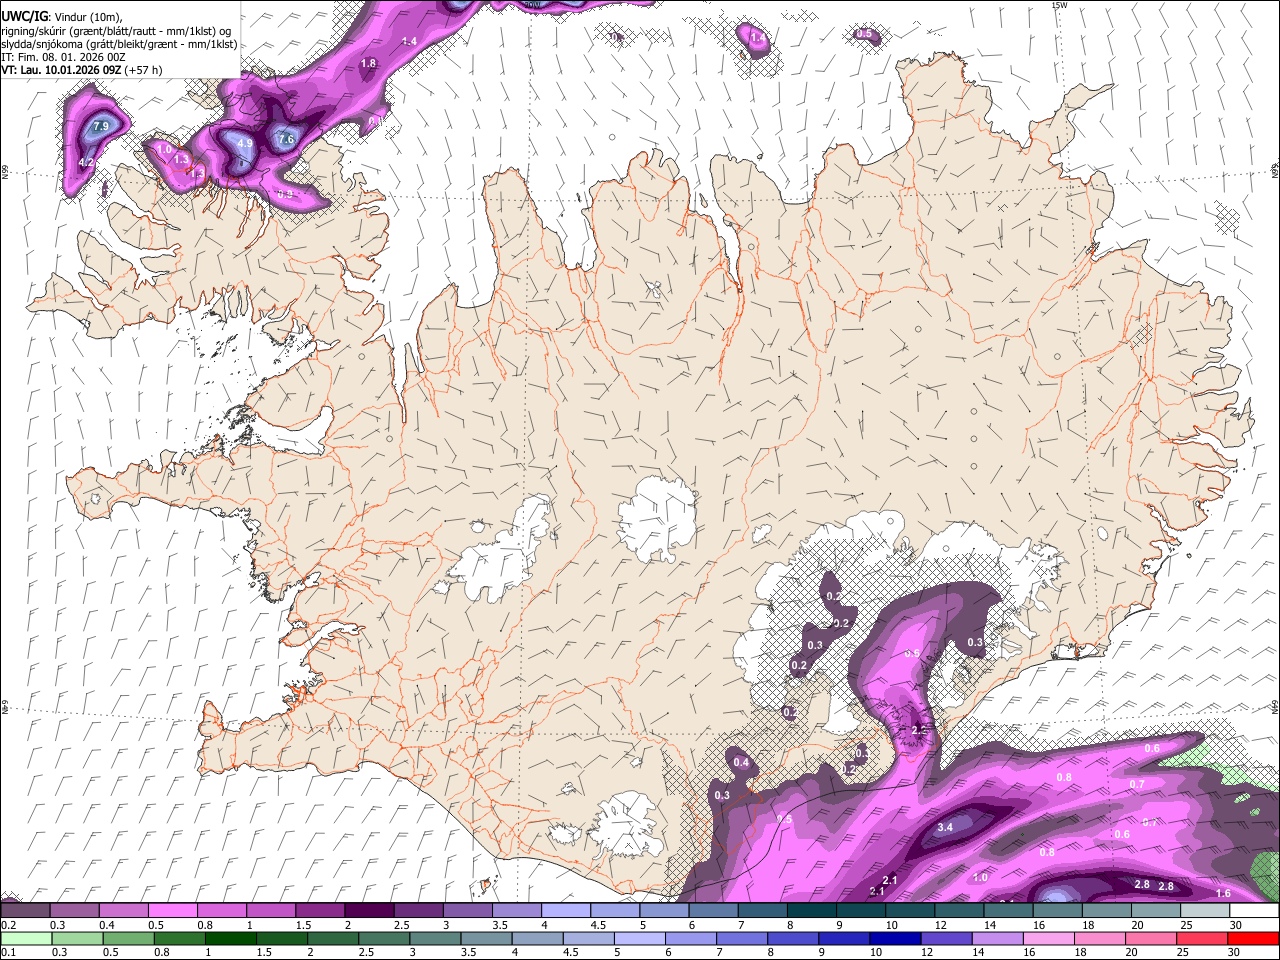Click the rain legend swatch between 0.1 and 0.3
This screenshot has width=1280, height=960.
[x=27, y=938]
